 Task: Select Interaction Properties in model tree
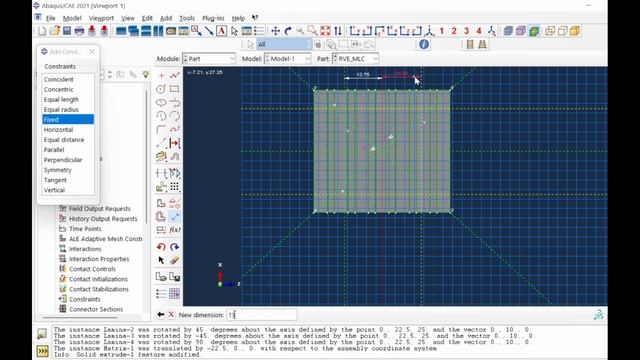(x=99, y=259)
